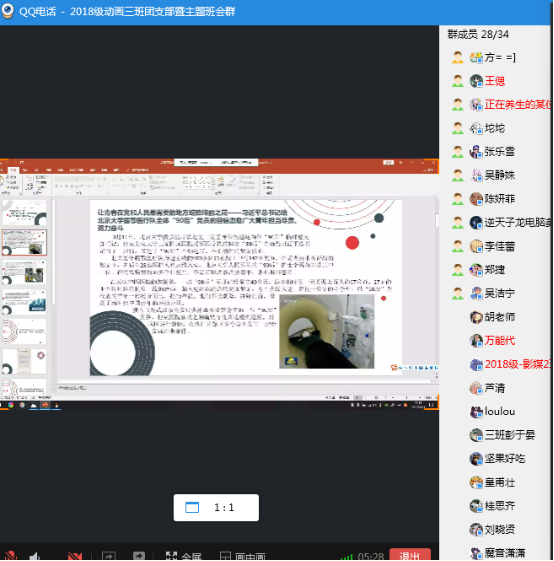Click the green online status icon beside 方= =]
Screen dimensions: 554x561
click(x=457, y=57)
